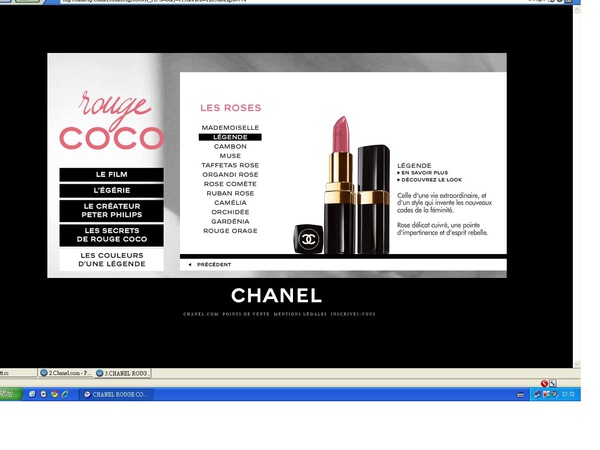Click the lipstick cap with CC logo
Image resolution: width=600 pixels, height=450 pixels.
click(x=308, y=239)
